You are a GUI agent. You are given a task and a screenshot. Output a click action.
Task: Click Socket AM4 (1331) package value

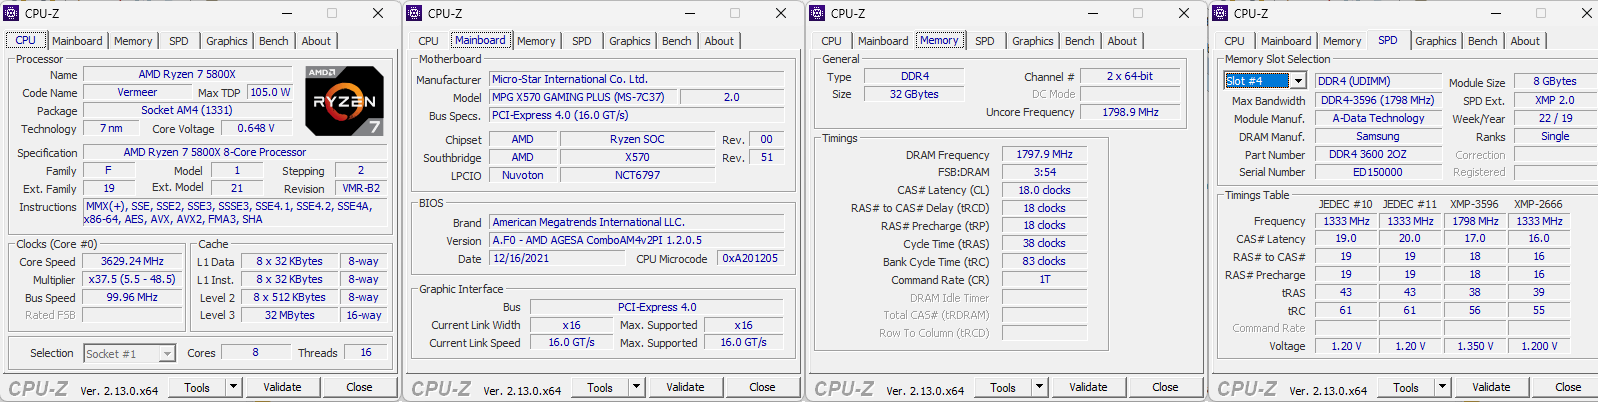coord(187,110)
